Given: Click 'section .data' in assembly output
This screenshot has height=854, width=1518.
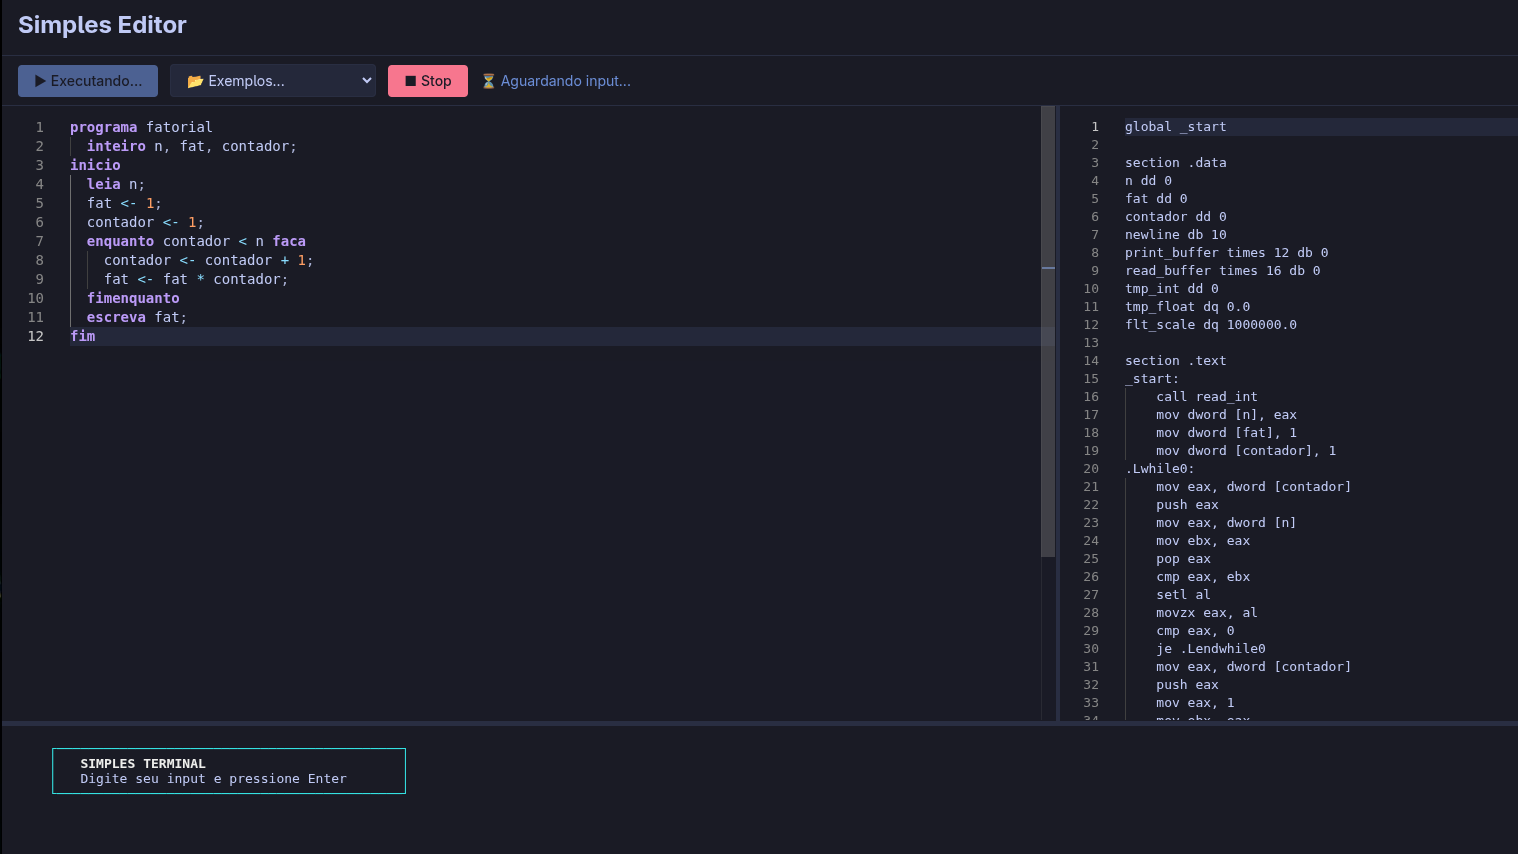Looking at the screenshot, I should [1175, 163].
